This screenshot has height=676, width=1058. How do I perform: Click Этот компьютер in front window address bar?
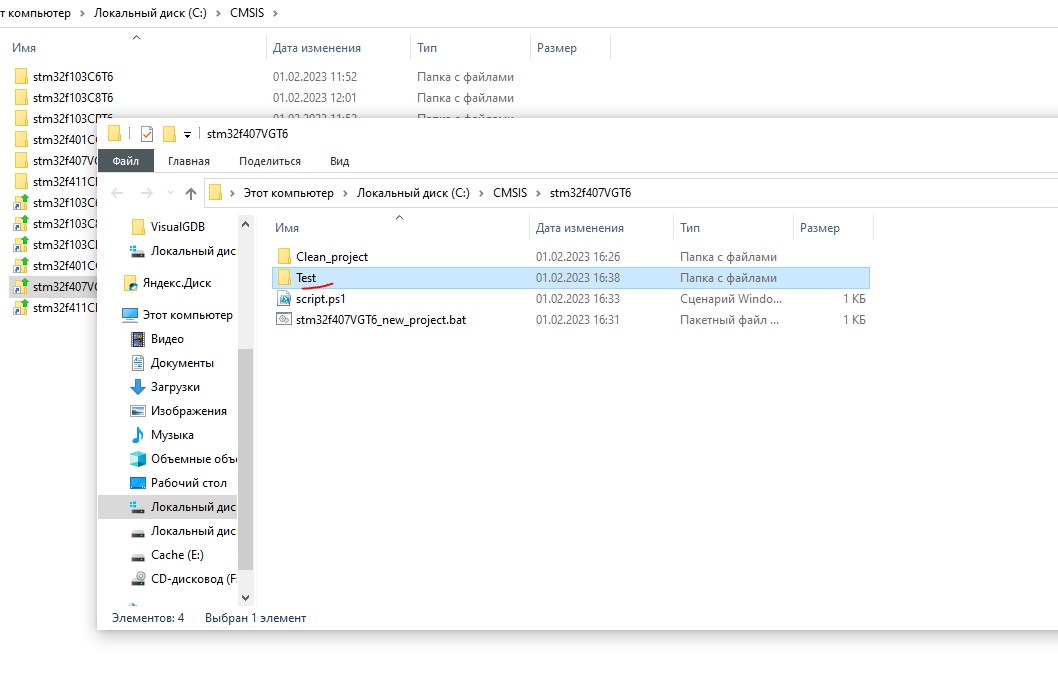coord(289,193)
